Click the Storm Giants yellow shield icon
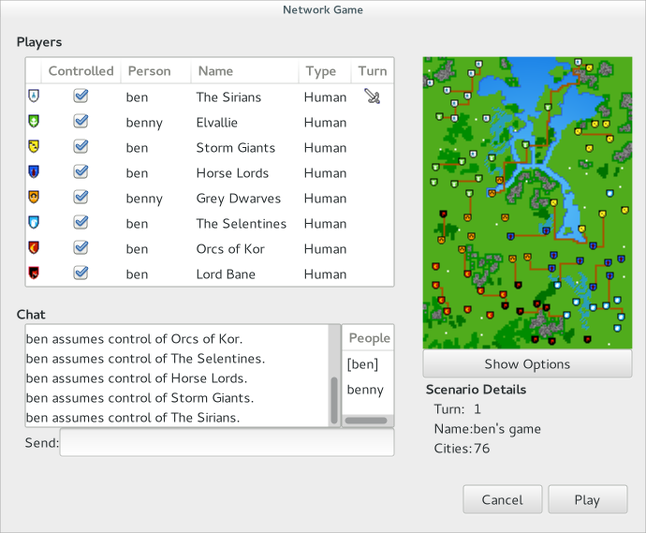646x533 pixels. coord(33,147)
